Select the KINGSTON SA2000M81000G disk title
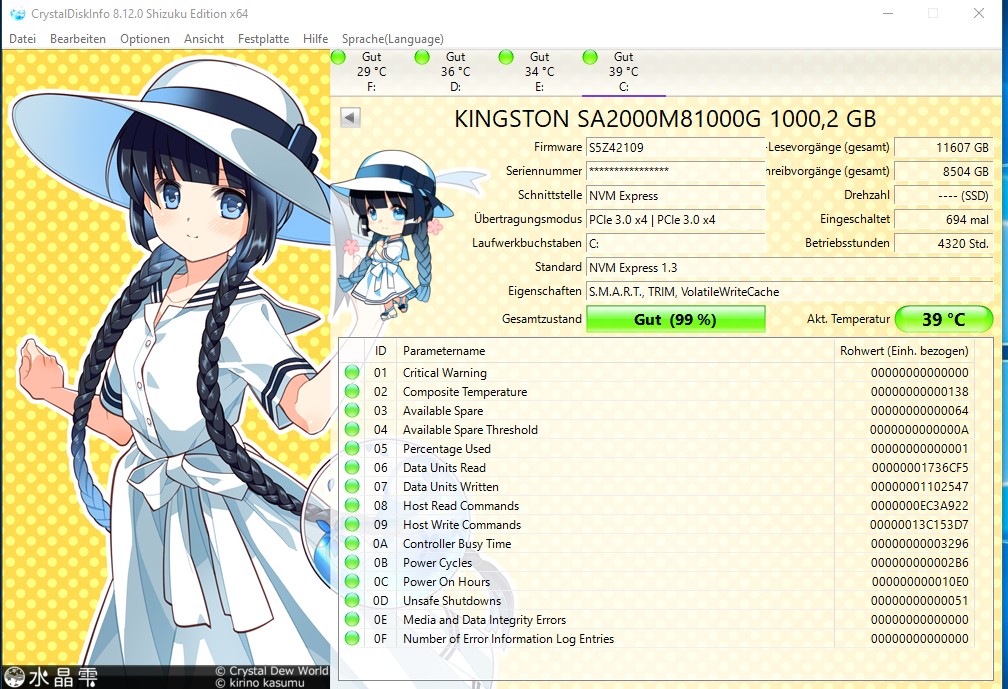1008x689 pixels. point(665,119)
